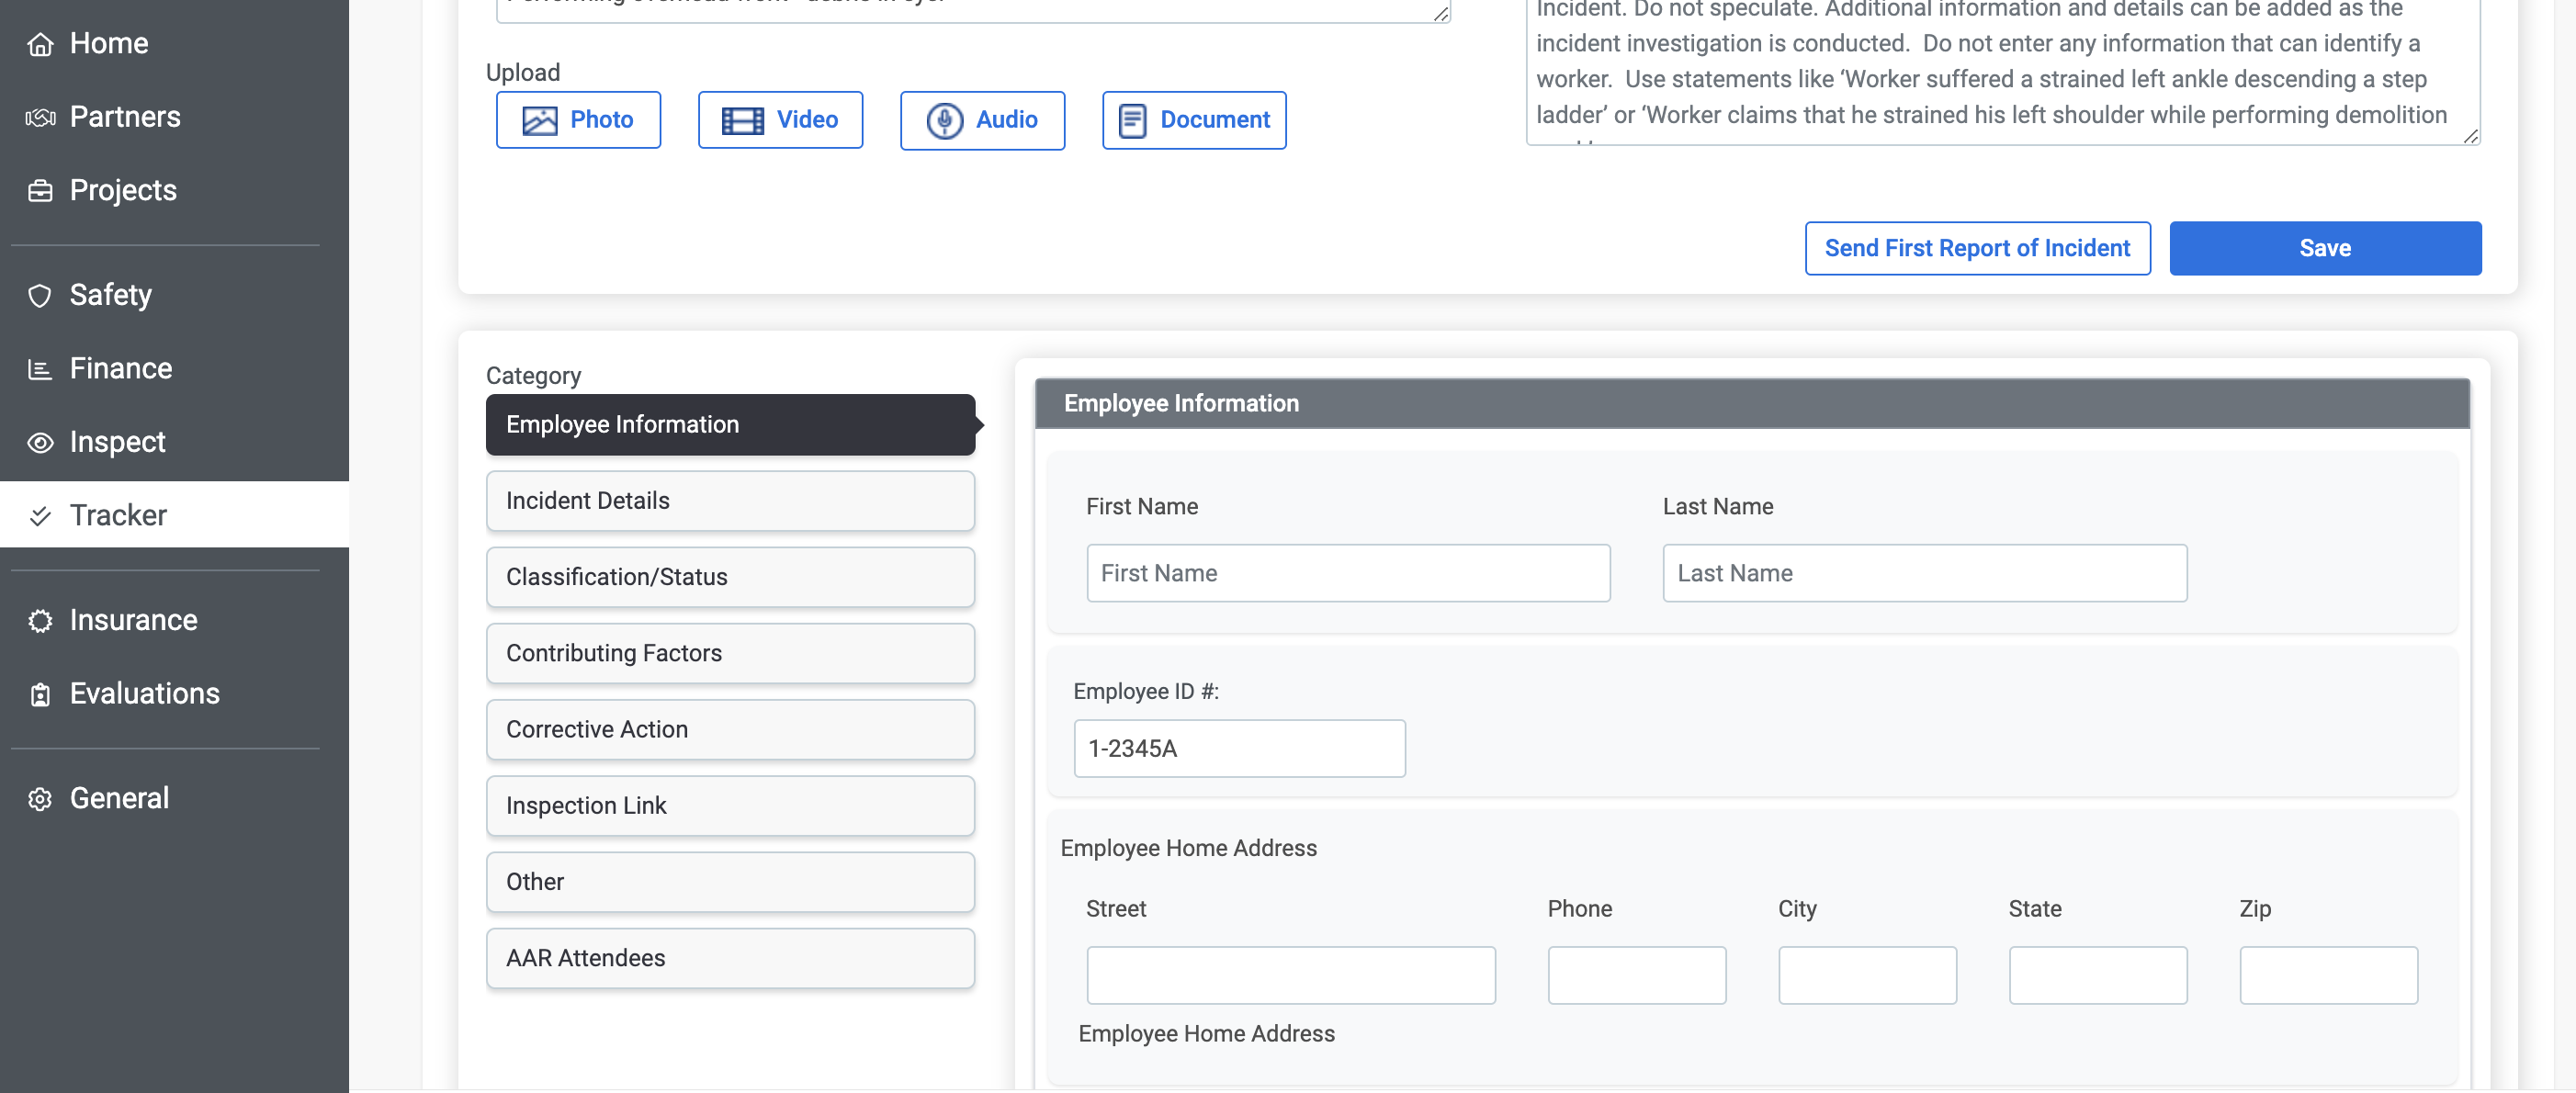This screenshot has height=1093, width=2576.
Task: Click the Employee Home Address heading
Action: pyautogui.click(x=1188, y=848)
